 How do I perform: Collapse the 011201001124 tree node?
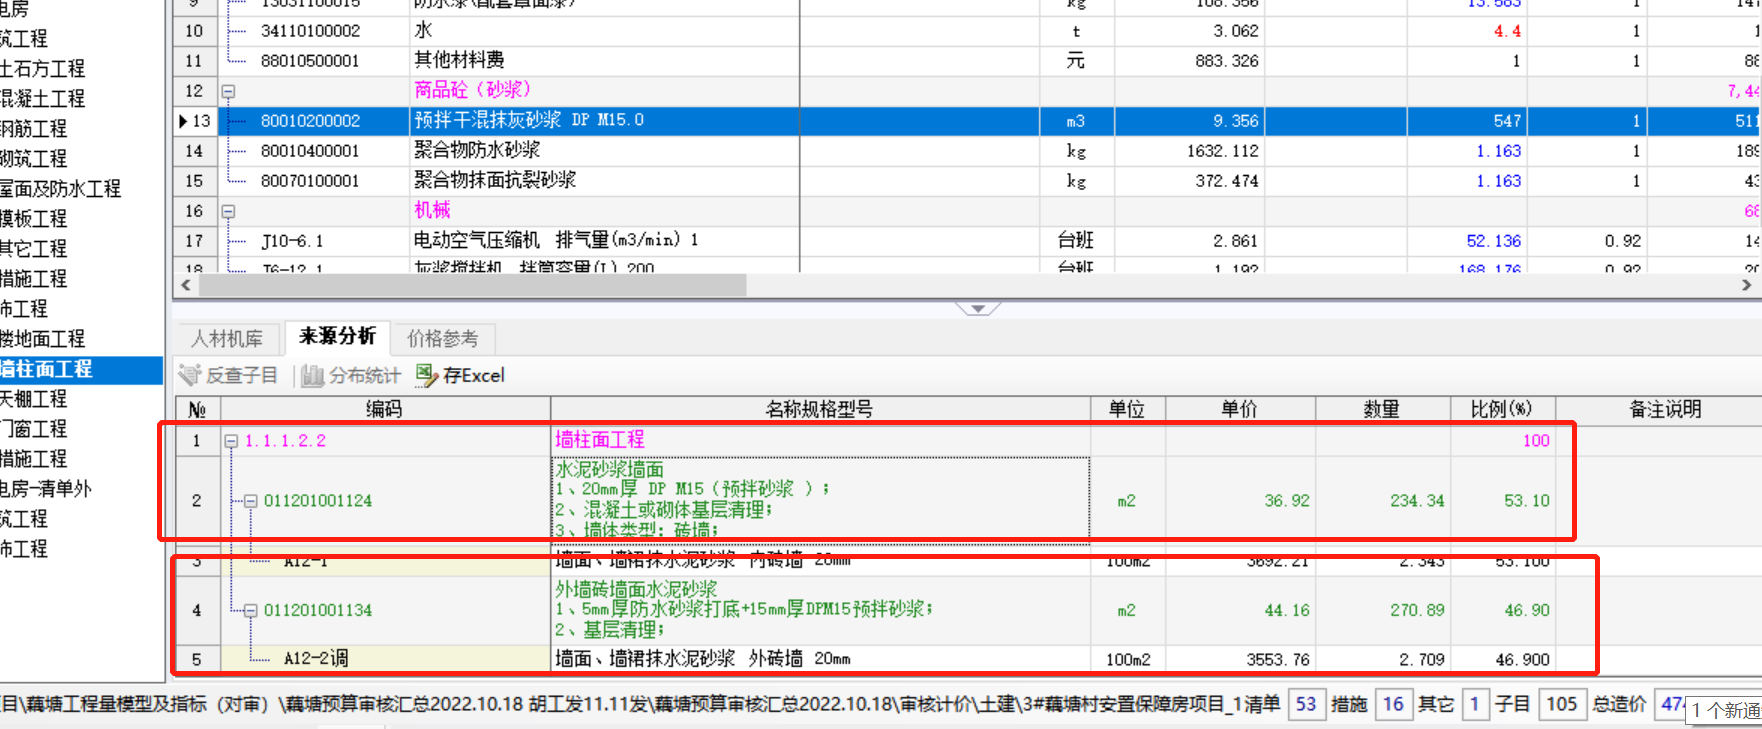pos(252,501)
